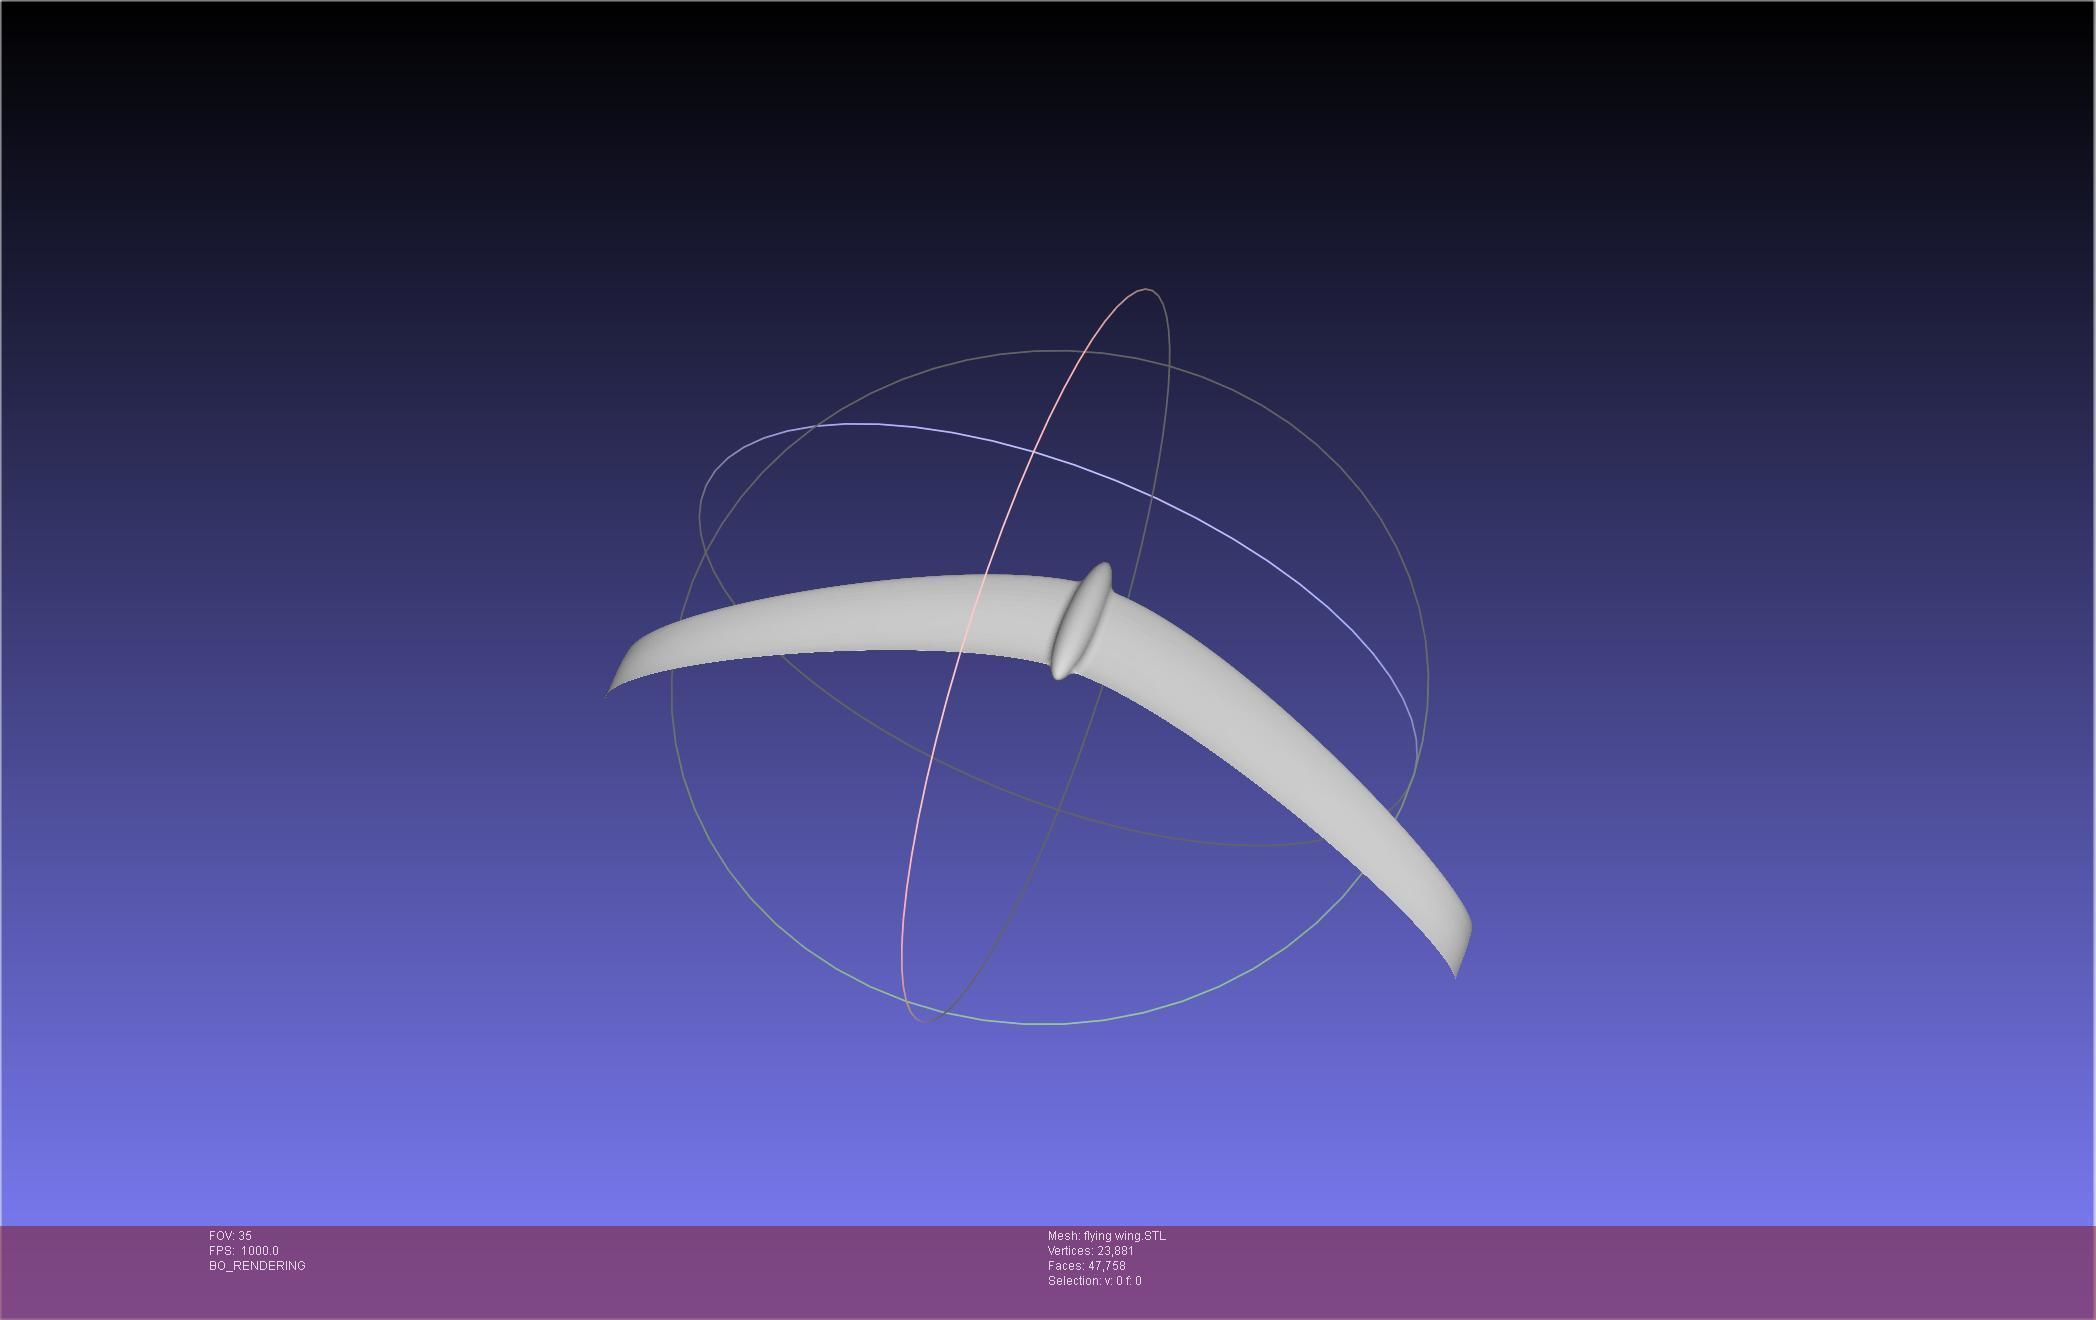Click the Vertices: 23,881 readout

click(1091, 1251)
